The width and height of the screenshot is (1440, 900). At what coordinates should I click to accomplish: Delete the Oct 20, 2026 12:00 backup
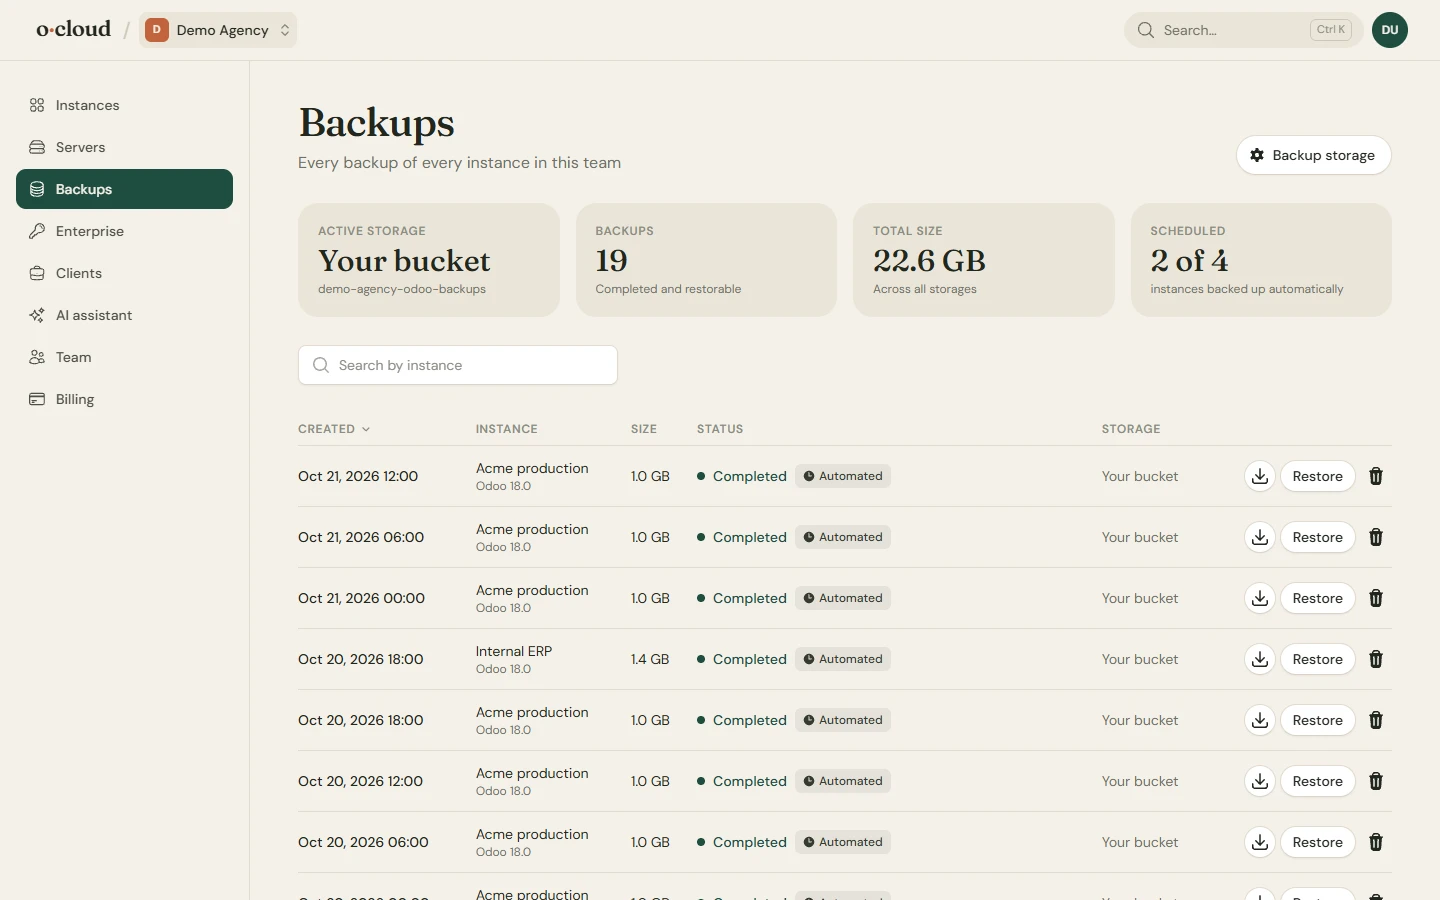click(x=1376, y=781)
